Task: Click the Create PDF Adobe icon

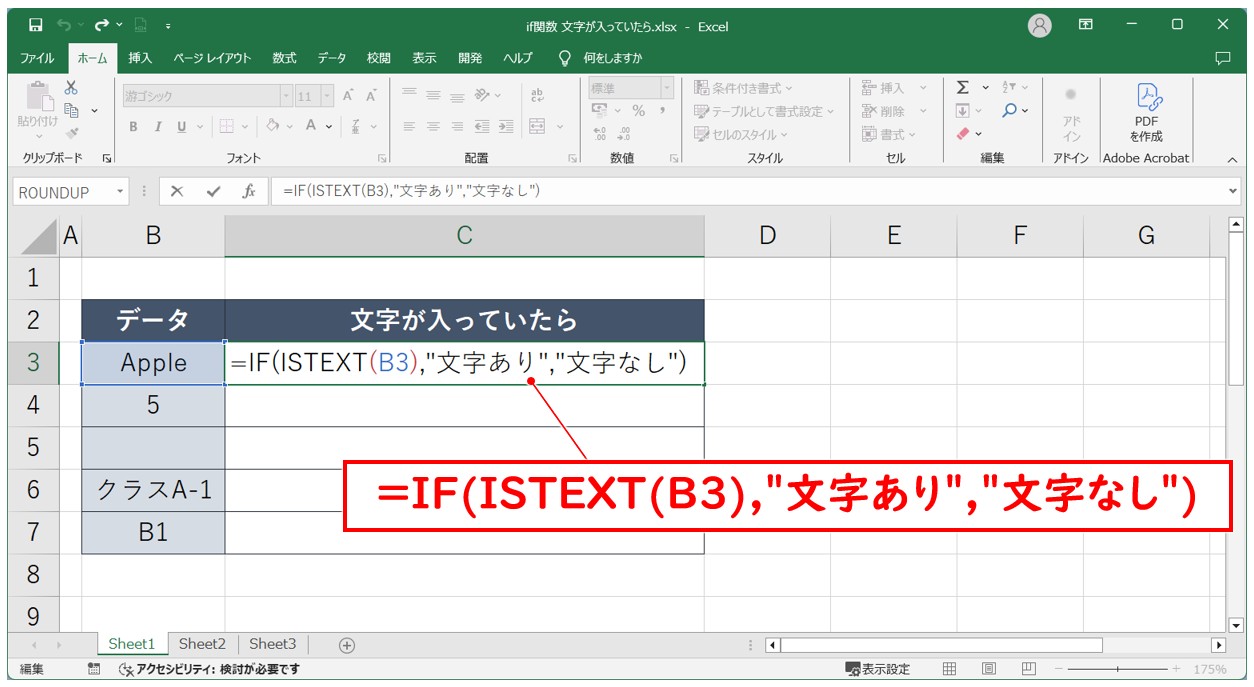Action: coord(1146,110)
